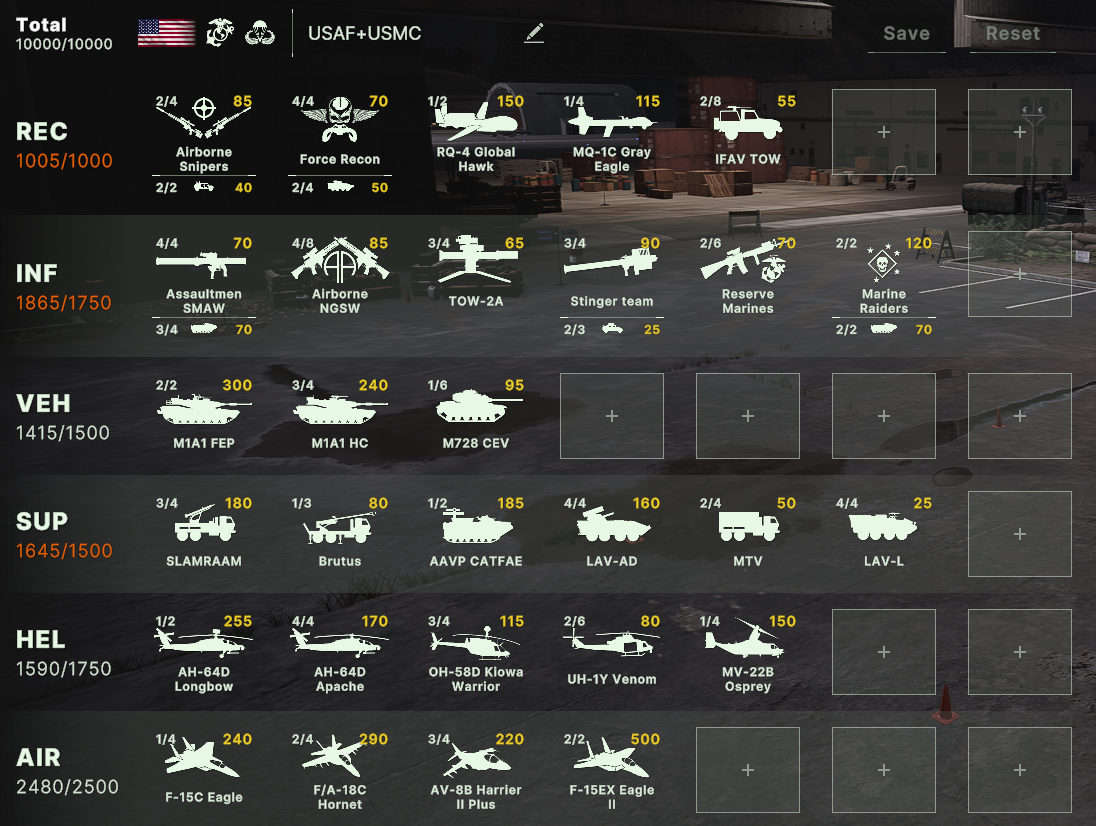1096x826 pixels.
Task: Select the F-15EX Eagle II jet icon
Action: (x=610, y=759)
